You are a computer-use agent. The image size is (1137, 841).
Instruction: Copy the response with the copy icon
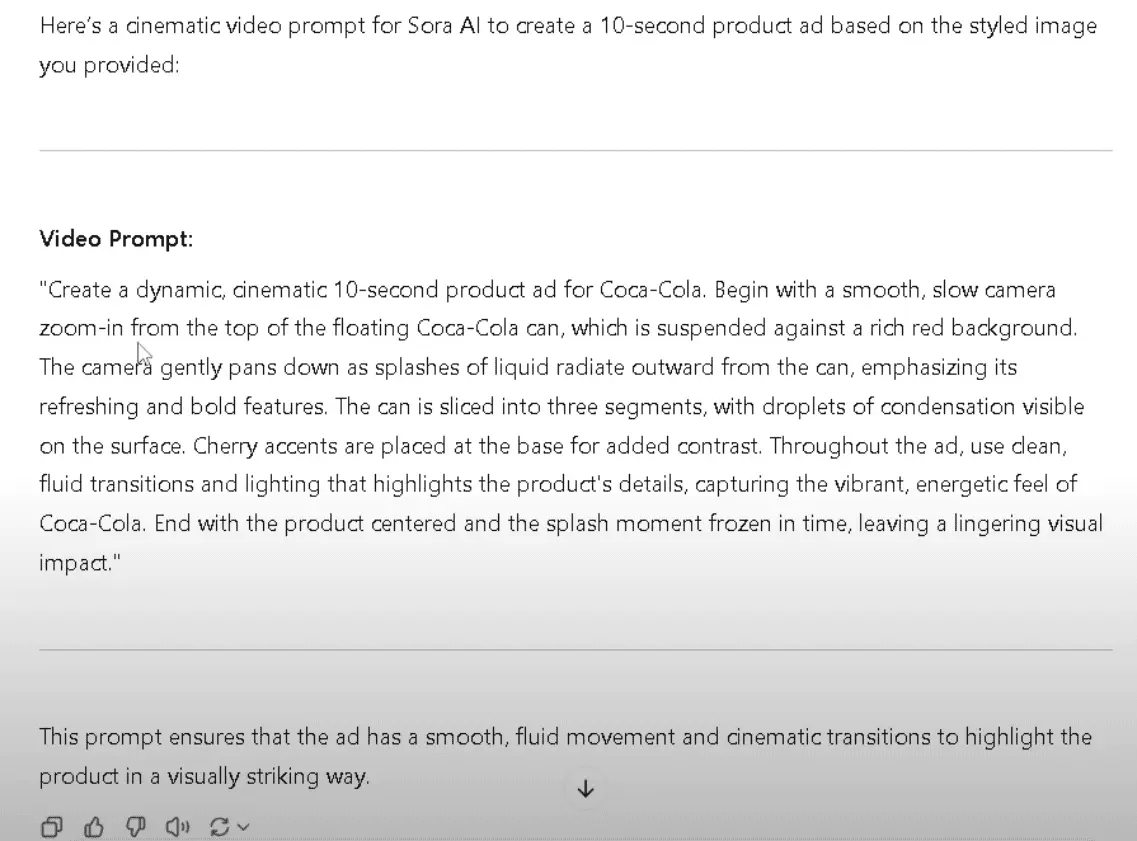click(x=51, y=826)
